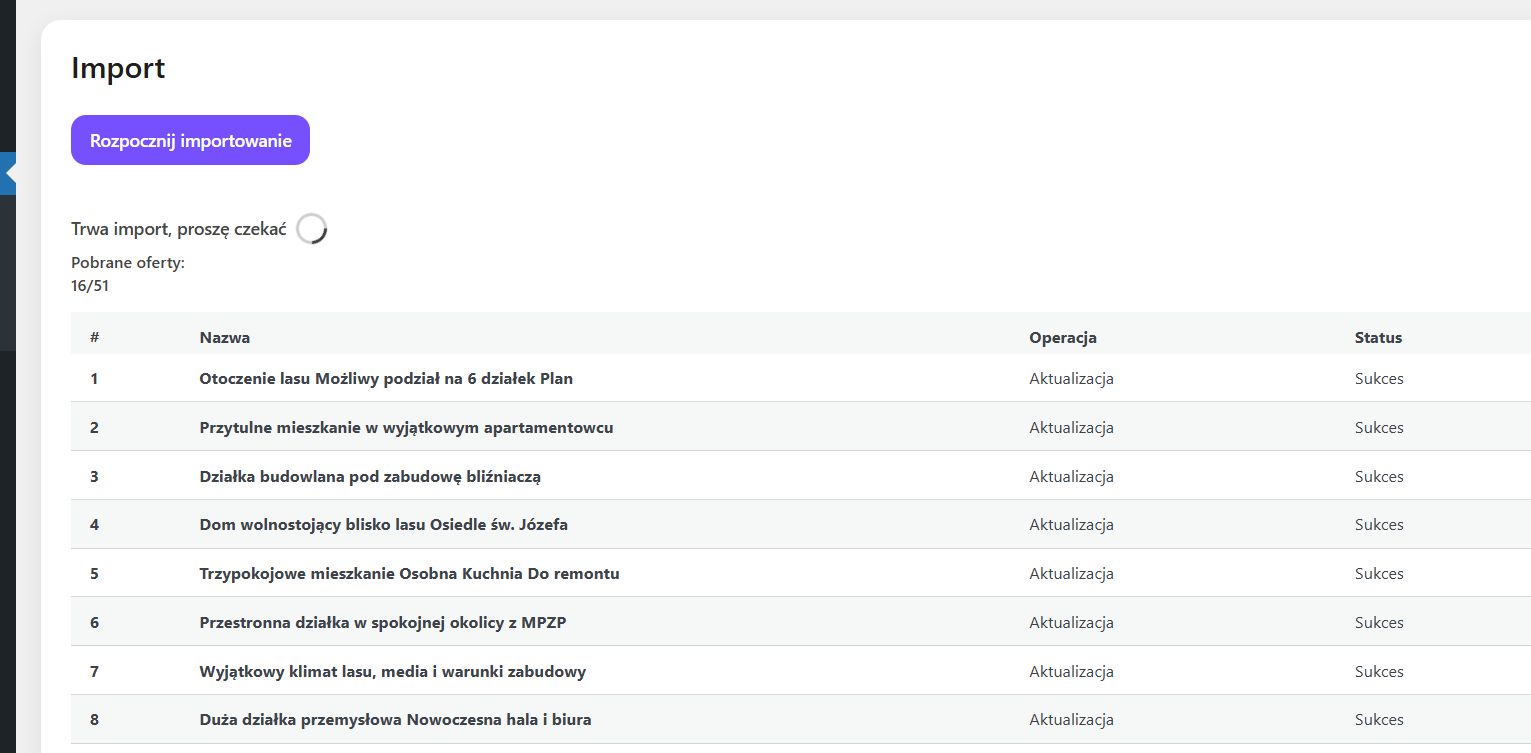Click the # column header
Image resolution: width=1531 pixels, height=753 pixels.
94,338
